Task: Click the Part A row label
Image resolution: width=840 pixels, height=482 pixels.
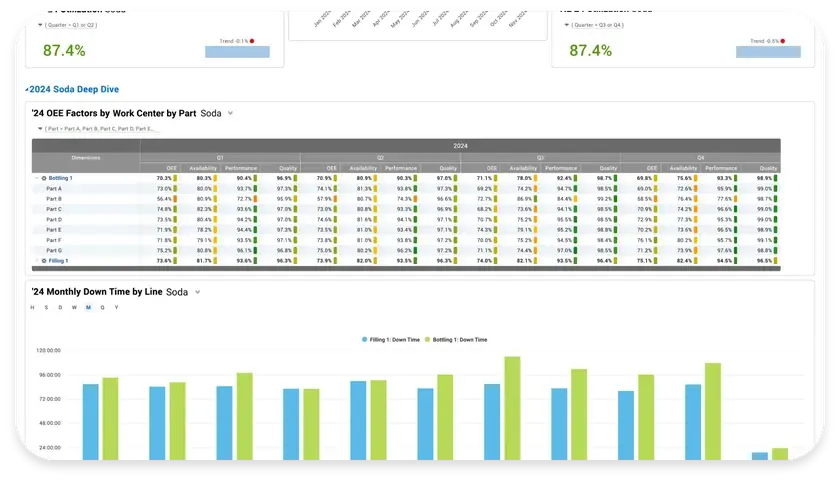Action: pos(54,189)
